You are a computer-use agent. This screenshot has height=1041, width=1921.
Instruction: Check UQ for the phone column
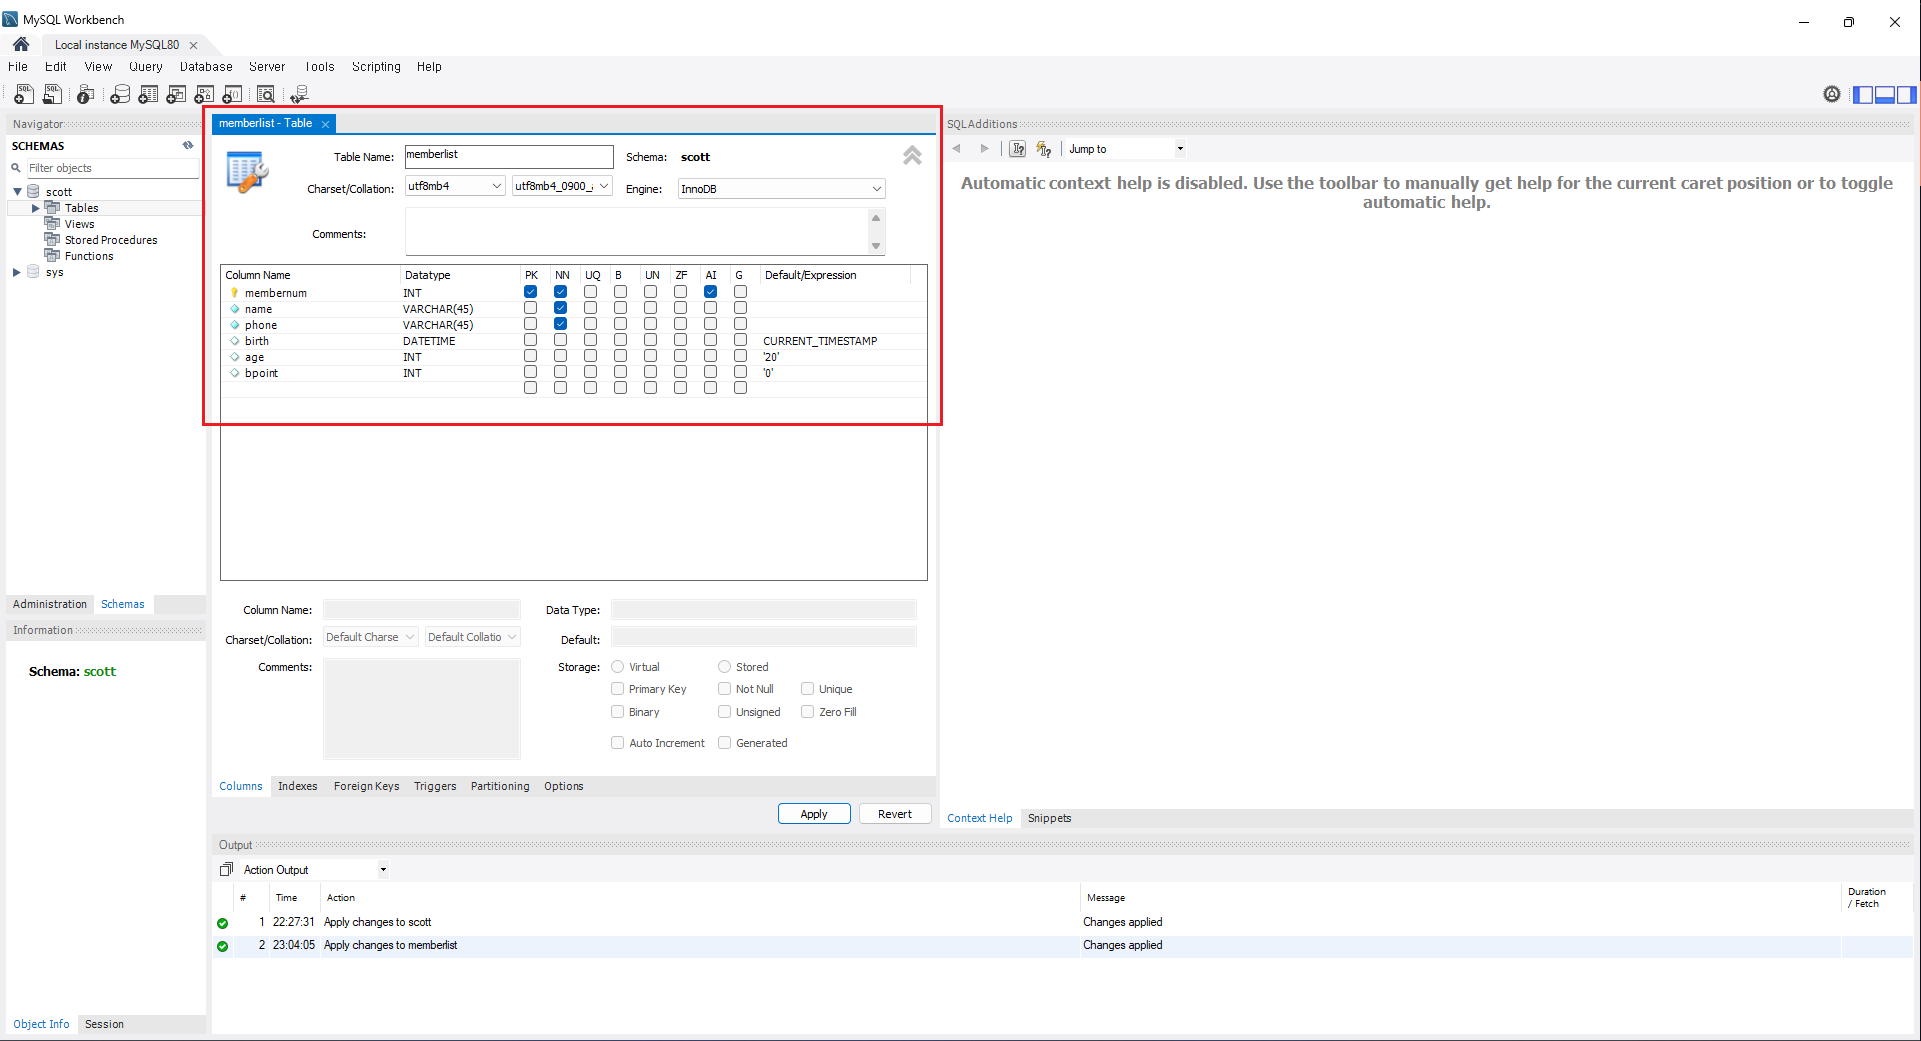590,324
